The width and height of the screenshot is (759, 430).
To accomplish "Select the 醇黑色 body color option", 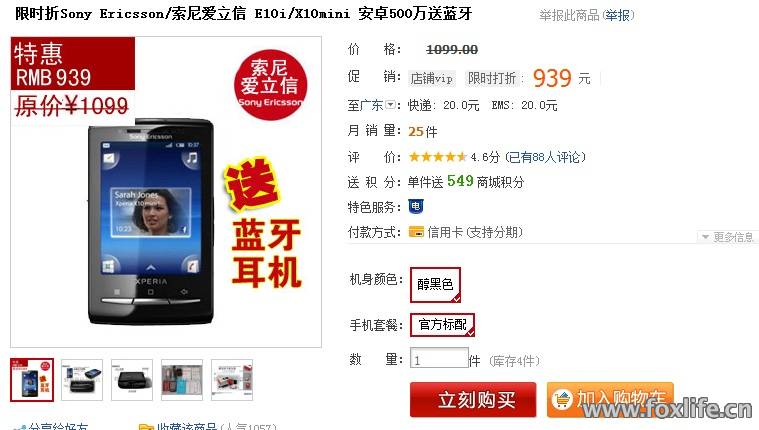I will (435, 285).
